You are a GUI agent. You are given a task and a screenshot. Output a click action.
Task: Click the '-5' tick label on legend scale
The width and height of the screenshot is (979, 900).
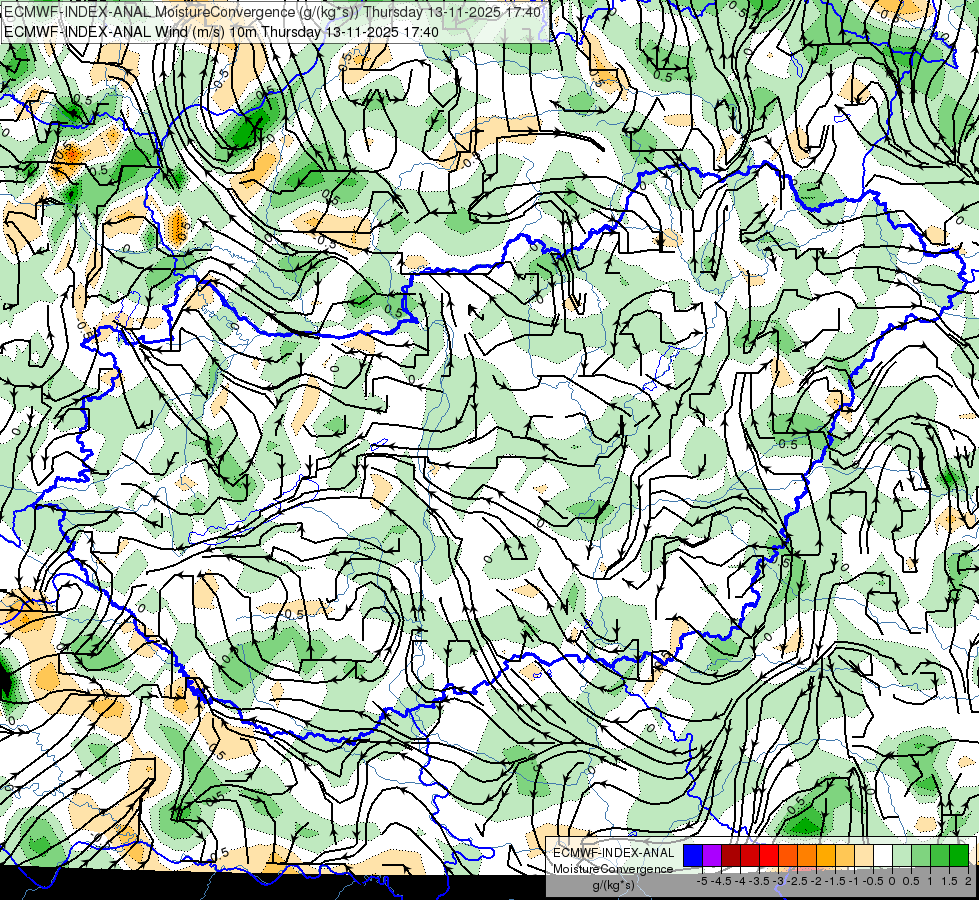point(702,881)
